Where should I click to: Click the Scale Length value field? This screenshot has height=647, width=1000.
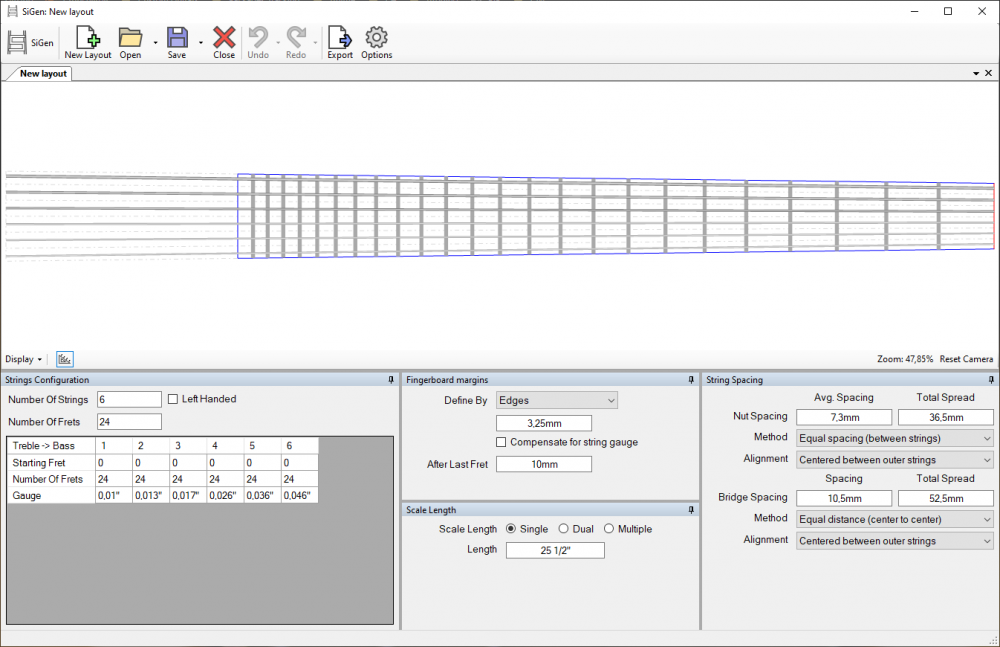[555, 550]
